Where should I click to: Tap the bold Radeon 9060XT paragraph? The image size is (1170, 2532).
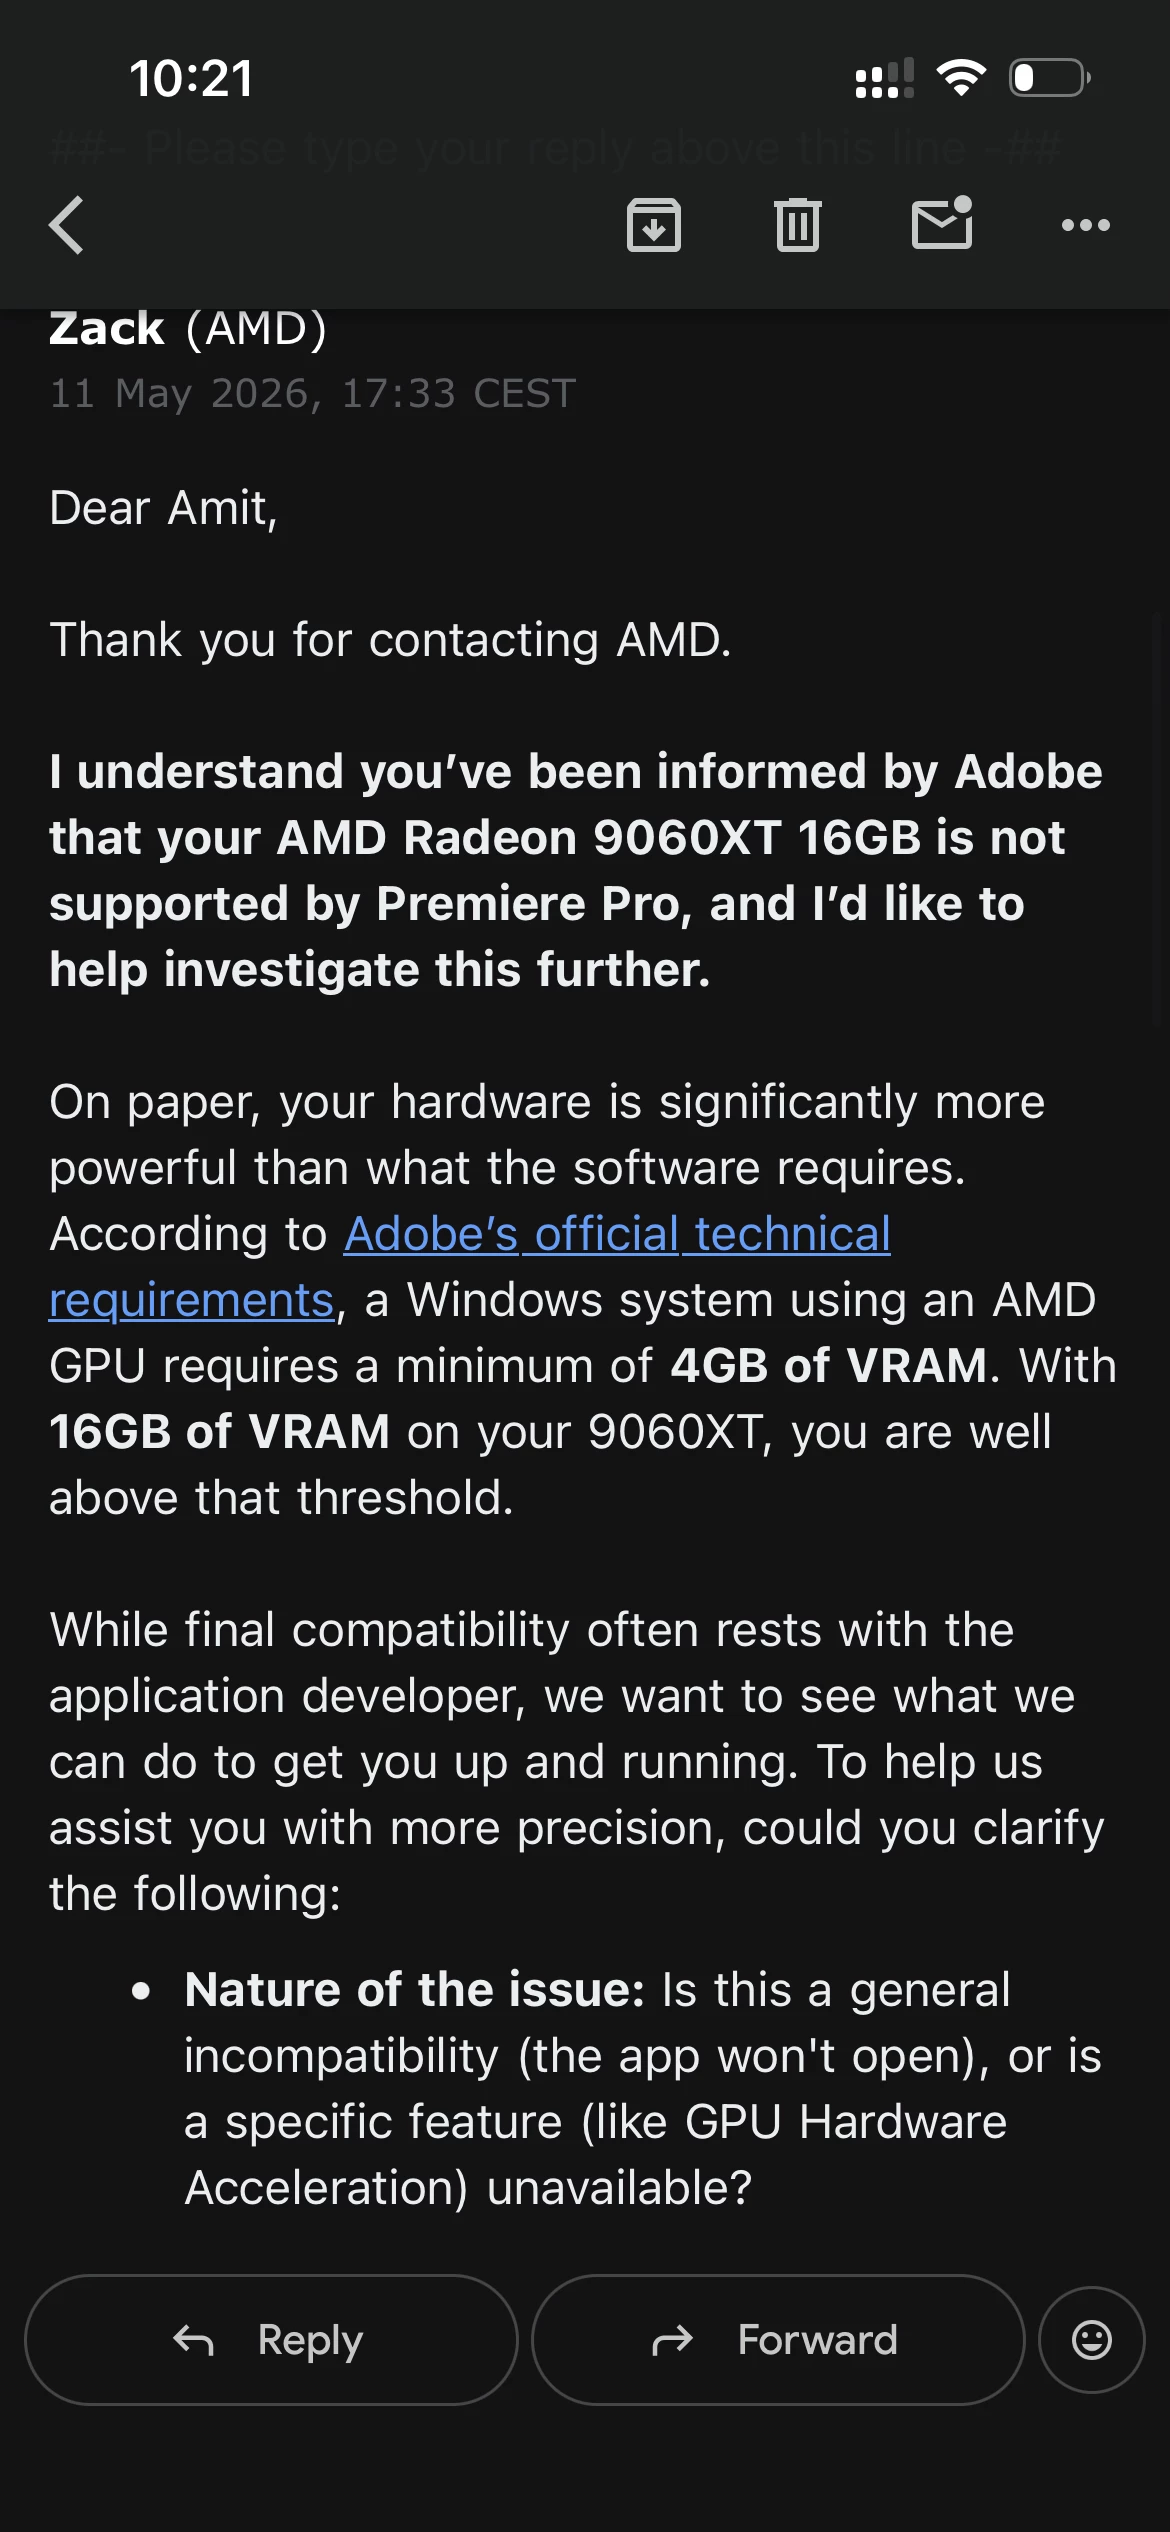(x=576, y=870)
